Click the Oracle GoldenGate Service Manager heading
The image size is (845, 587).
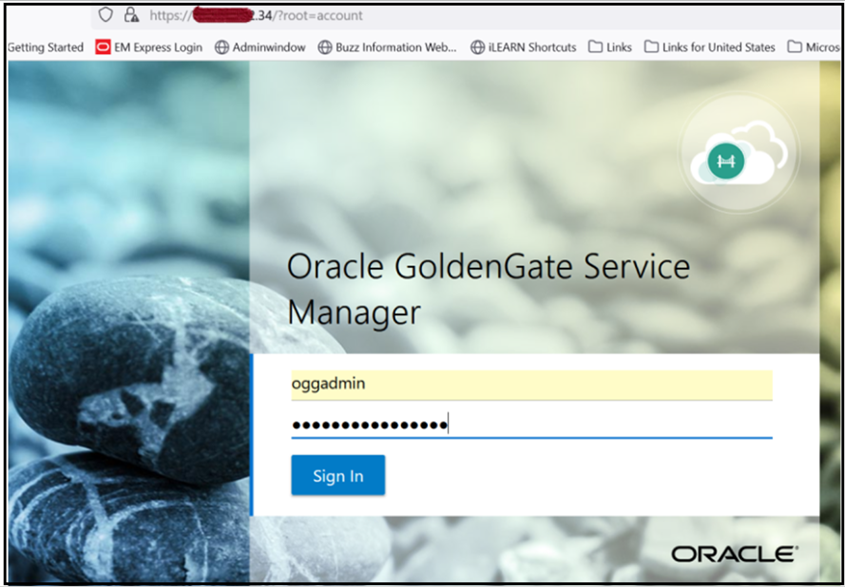coord(488,289)
